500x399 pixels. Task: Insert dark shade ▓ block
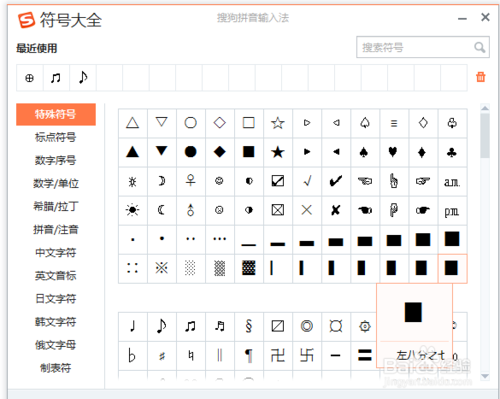(249, 268)
